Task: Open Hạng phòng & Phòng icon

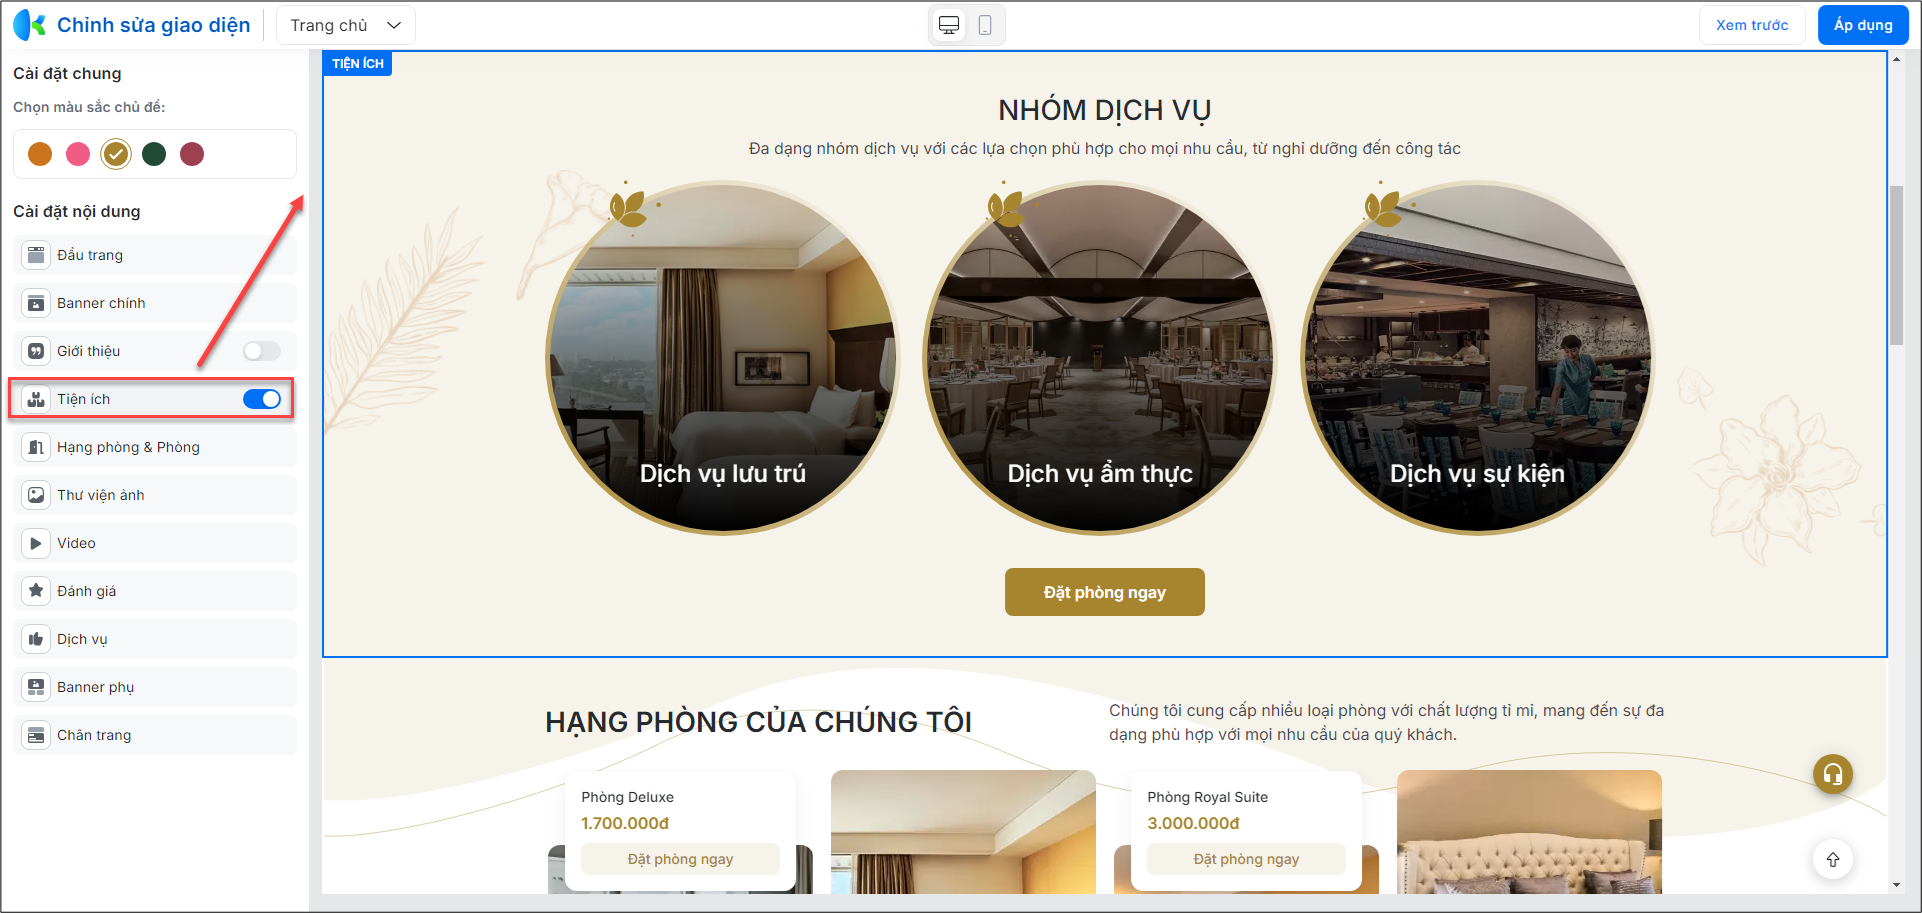Action: (x=36, y=447)
